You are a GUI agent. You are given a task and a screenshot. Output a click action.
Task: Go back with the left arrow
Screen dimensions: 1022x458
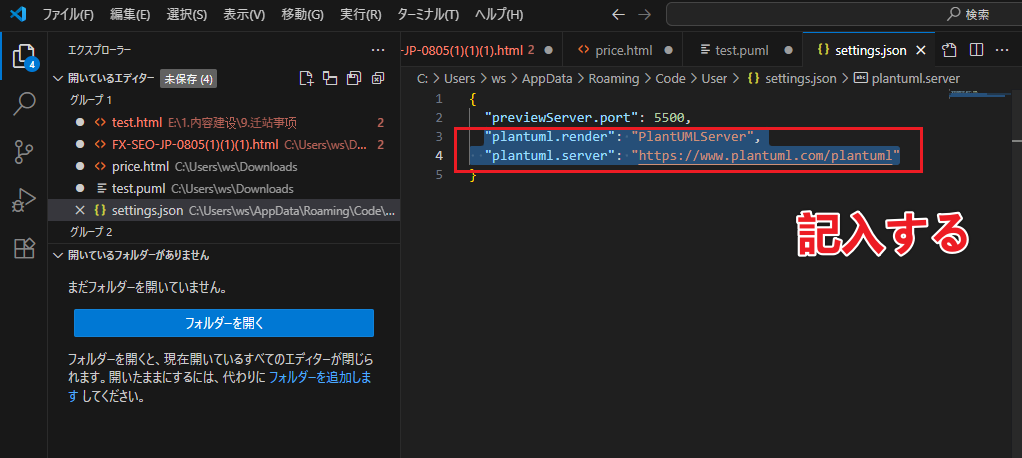pyautogui.click(x=619, y=14)
